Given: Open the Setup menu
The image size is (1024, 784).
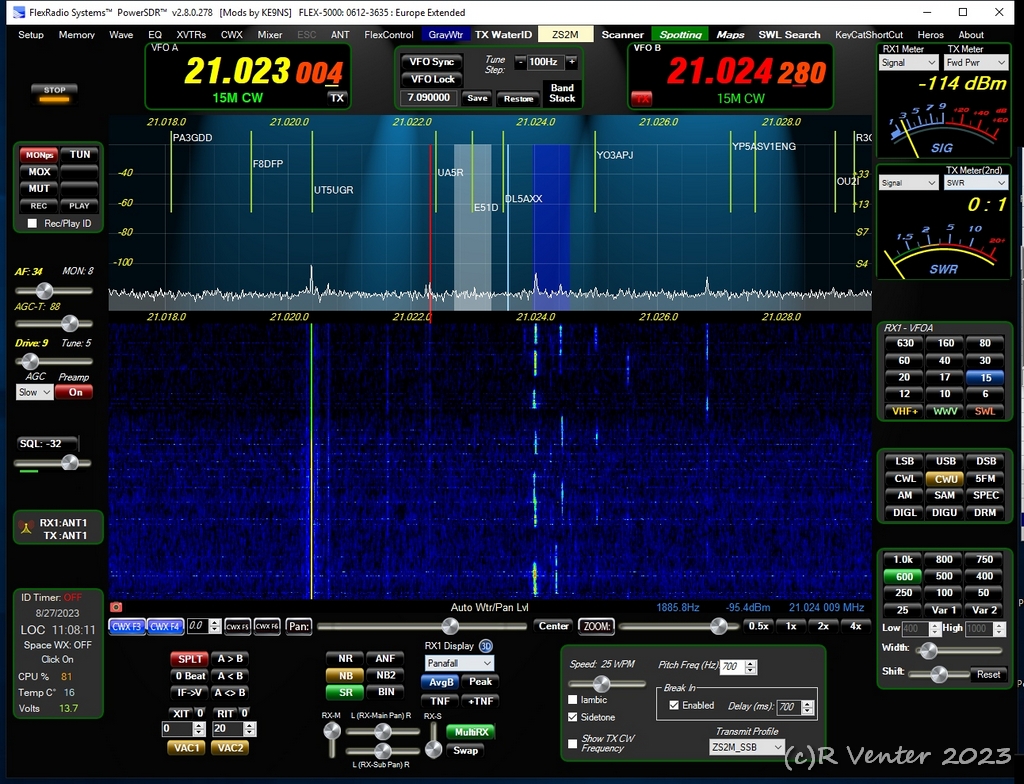Looking at the screenshot, I should (x=31, y=34).
